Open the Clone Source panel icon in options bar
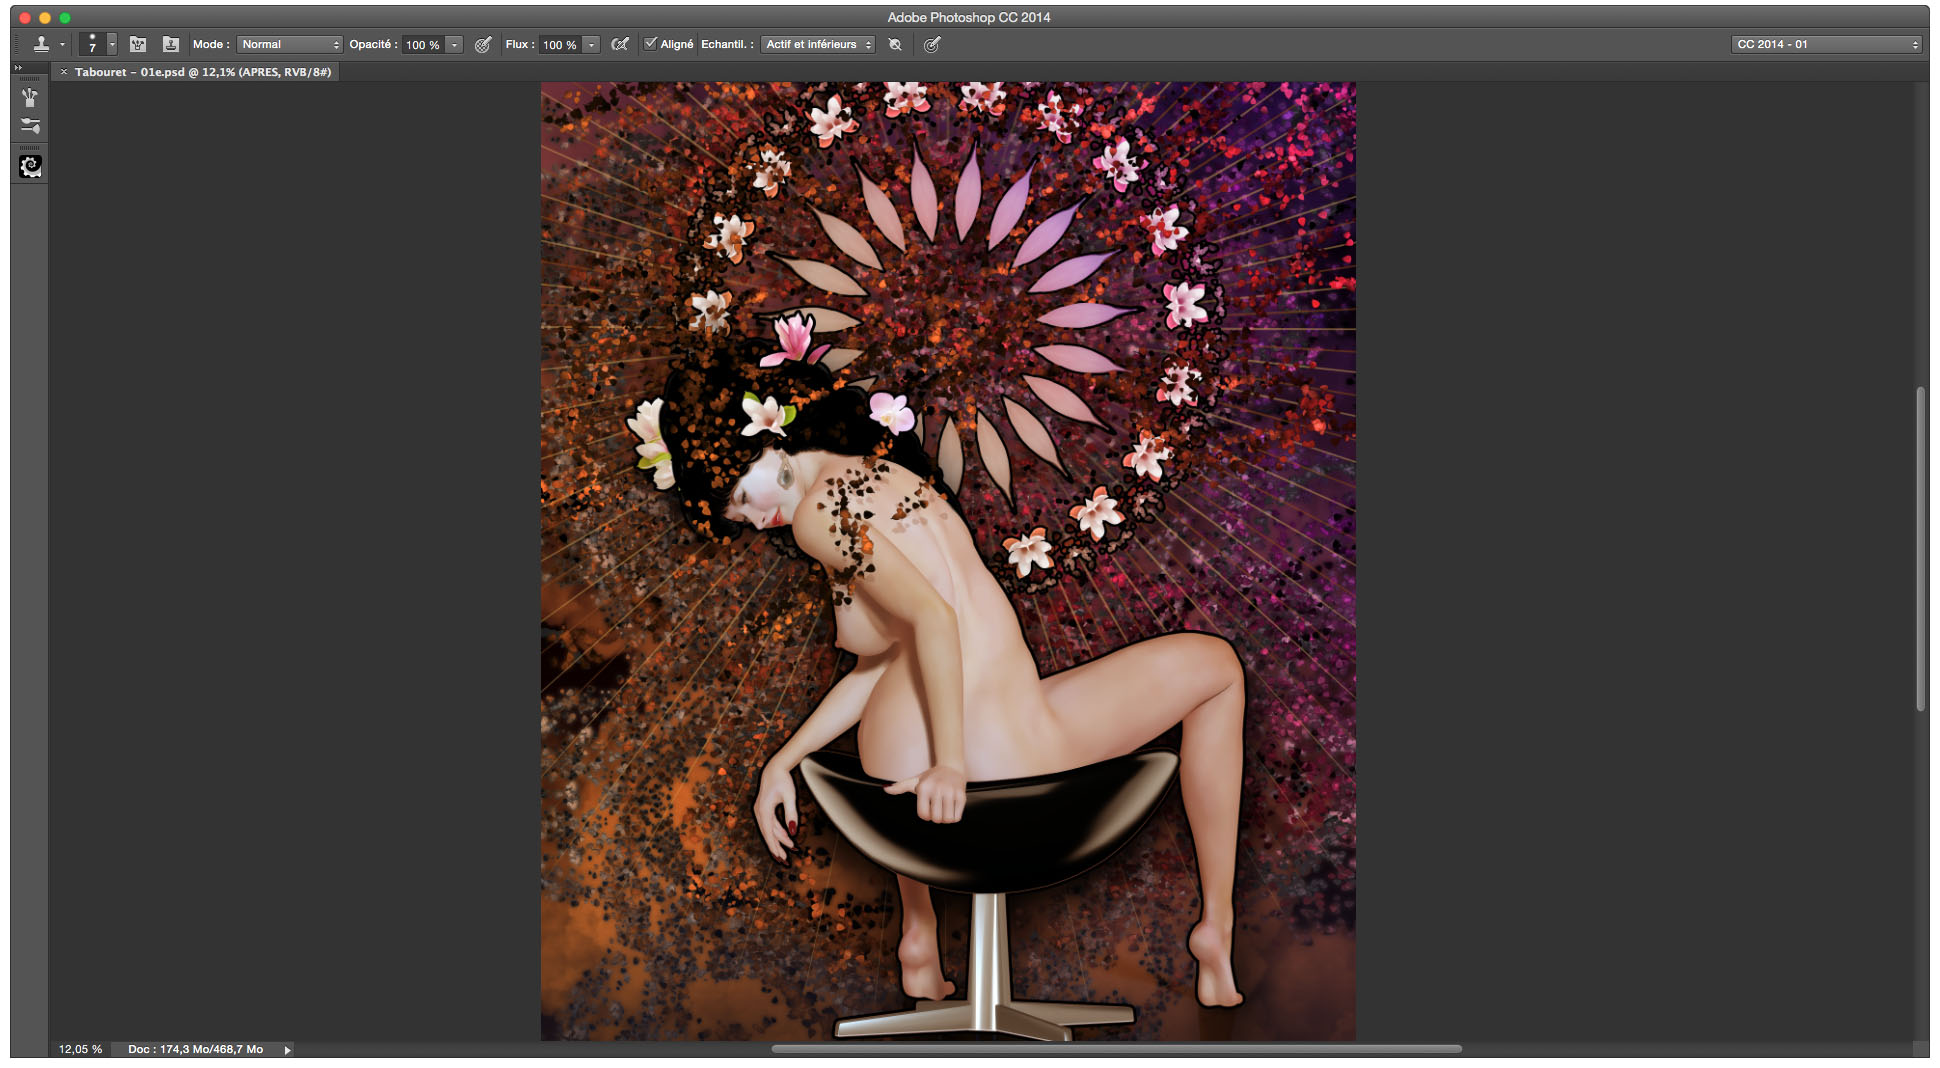 pos(171,44)
